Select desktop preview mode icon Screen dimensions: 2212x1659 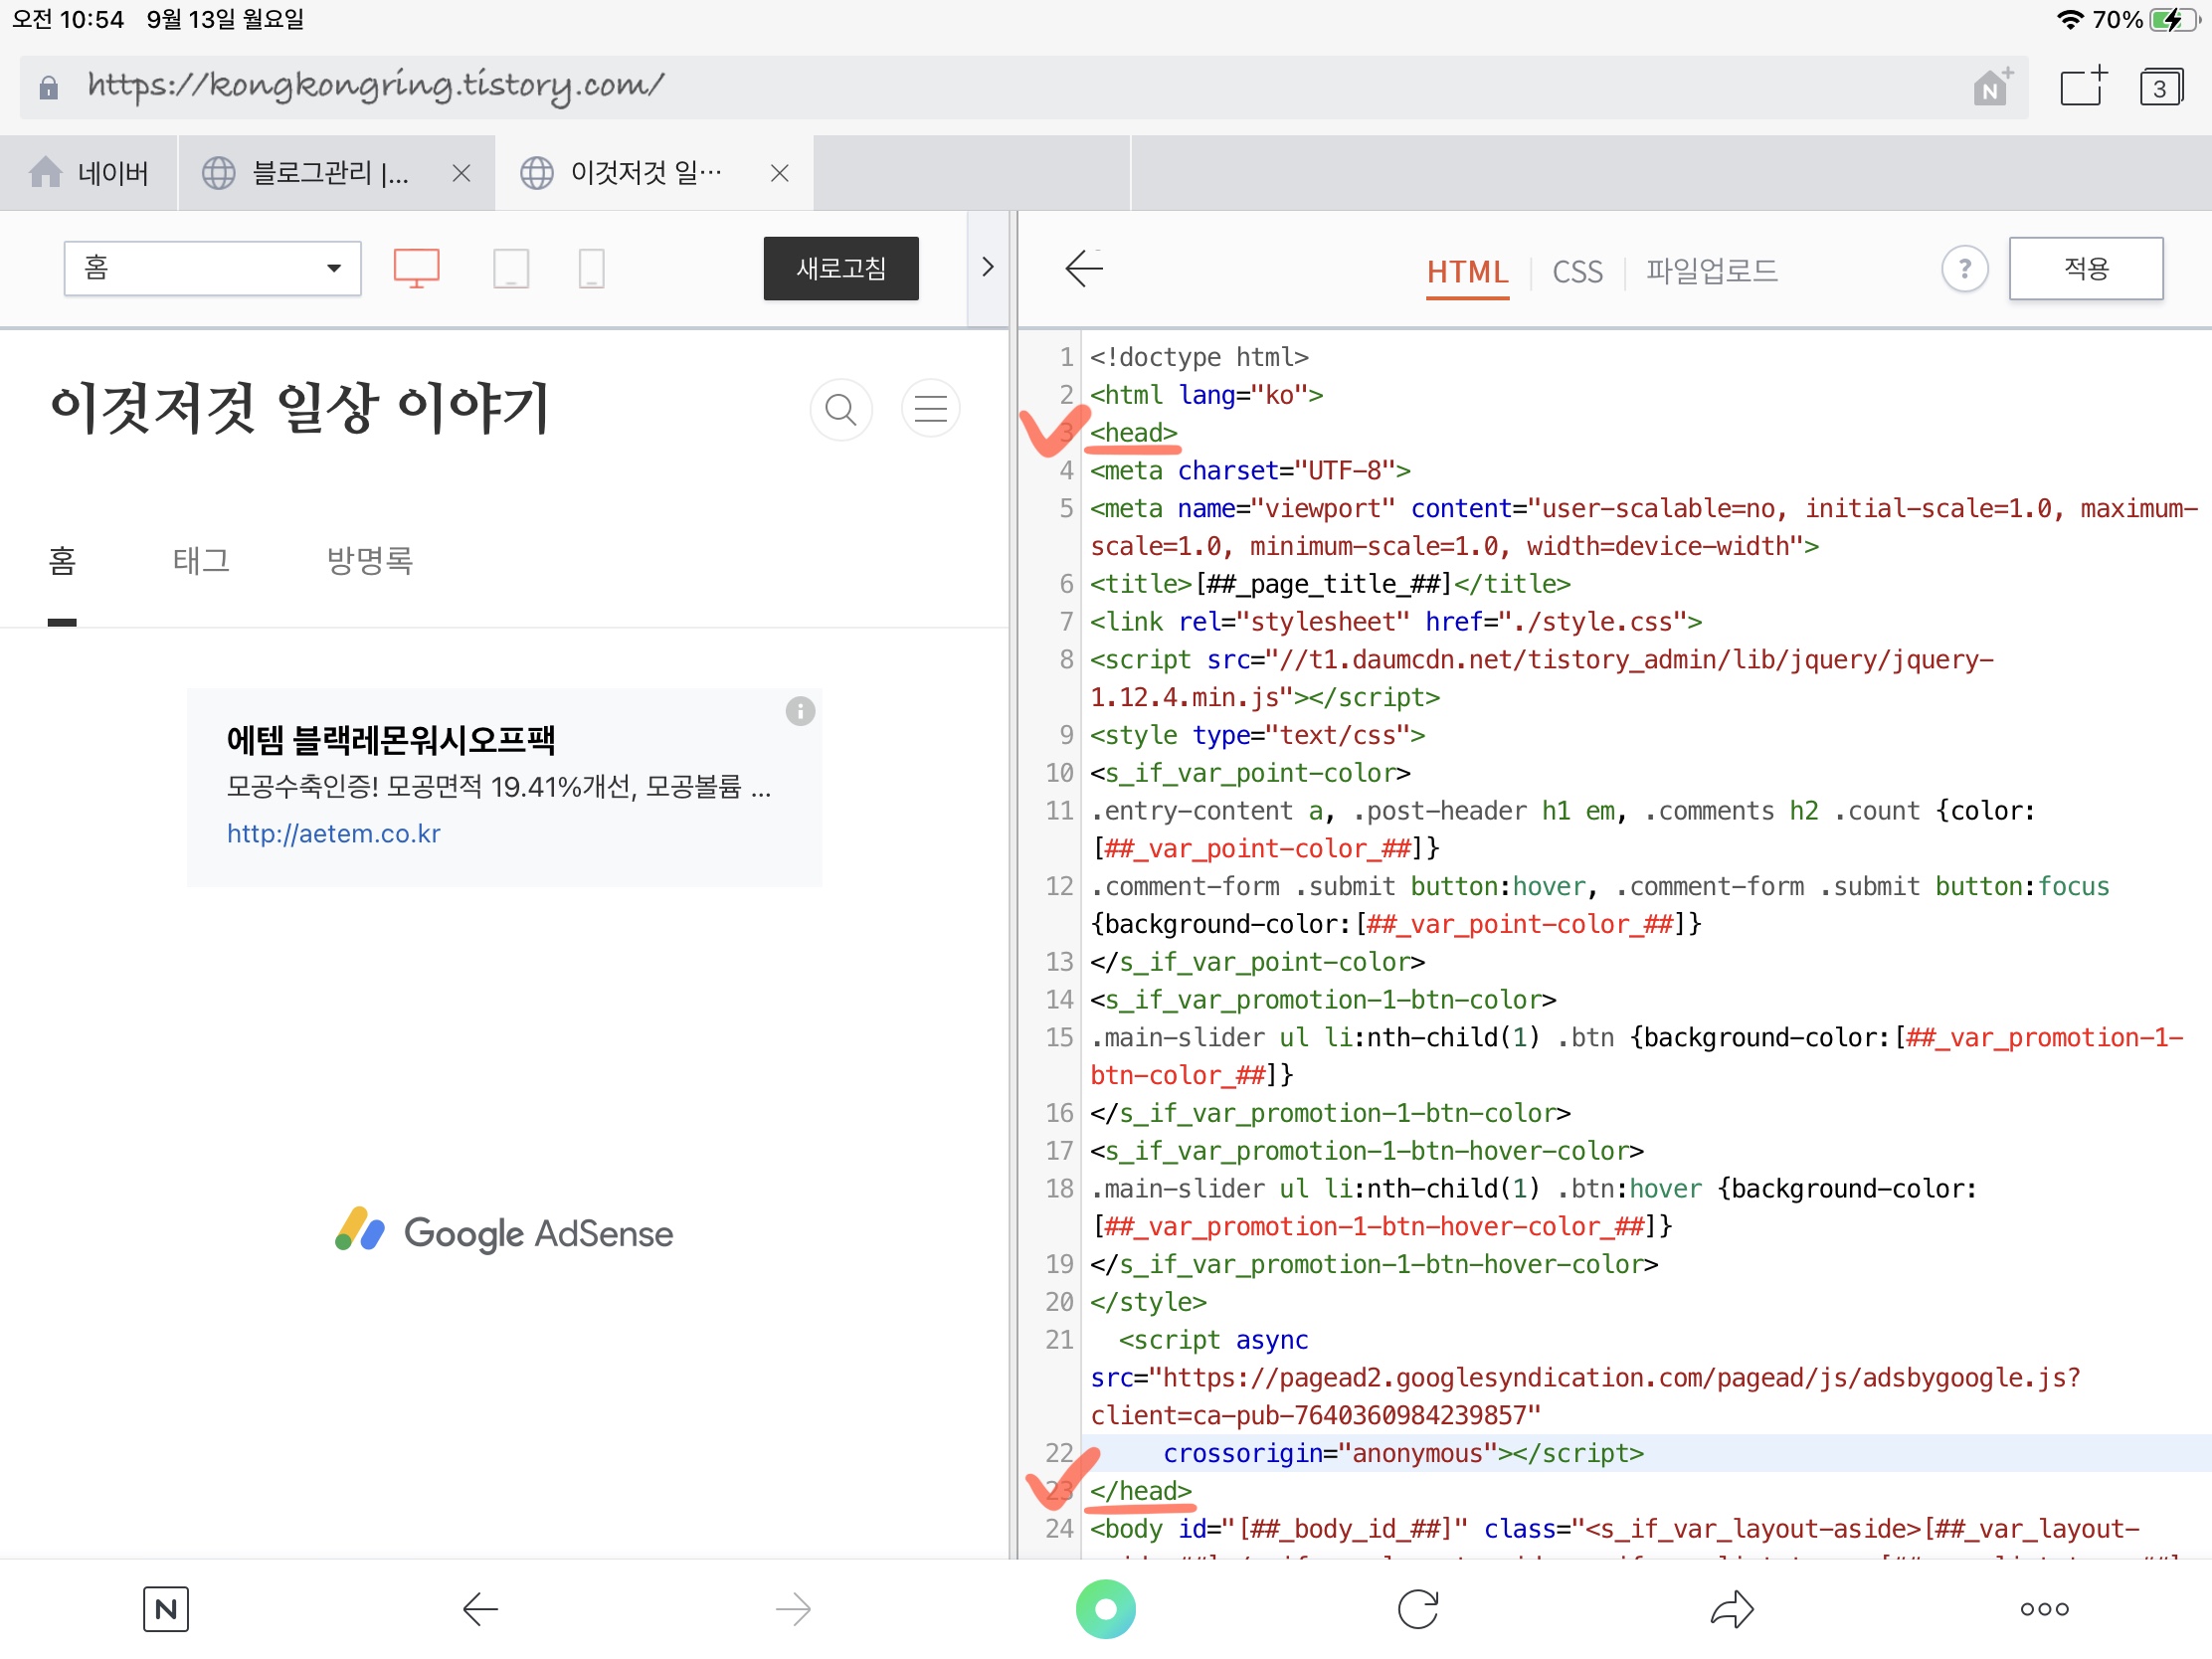(x=417, y=268)
